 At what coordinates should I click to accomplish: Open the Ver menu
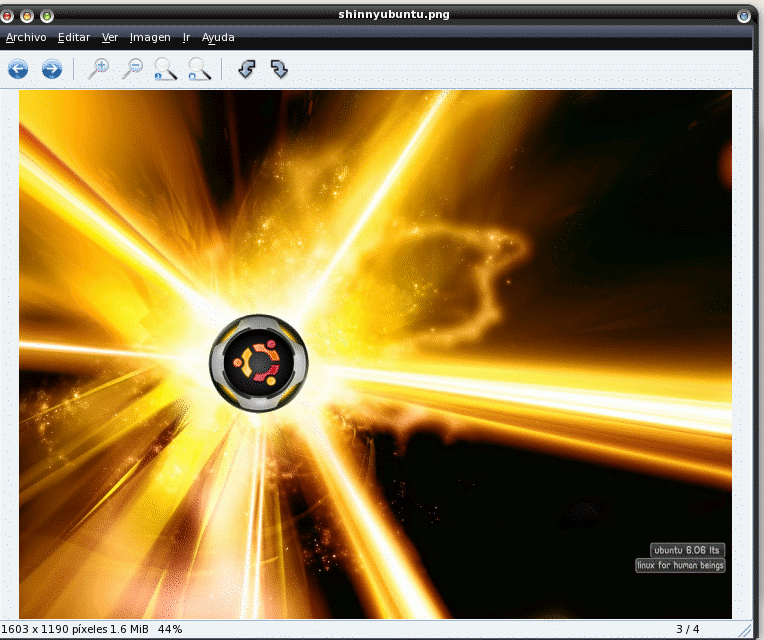pyautogui.click(x=110, y=38)
